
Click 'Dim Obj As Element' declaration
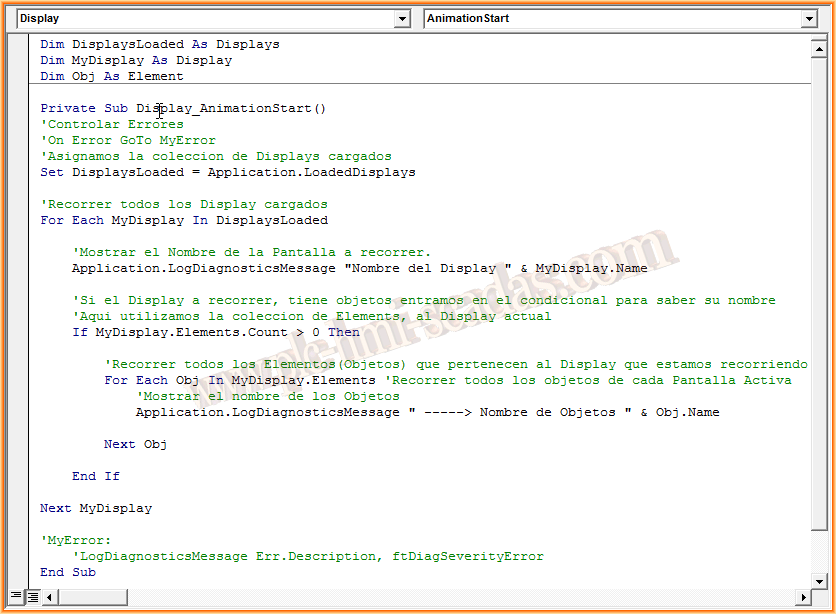coord(111,76)
